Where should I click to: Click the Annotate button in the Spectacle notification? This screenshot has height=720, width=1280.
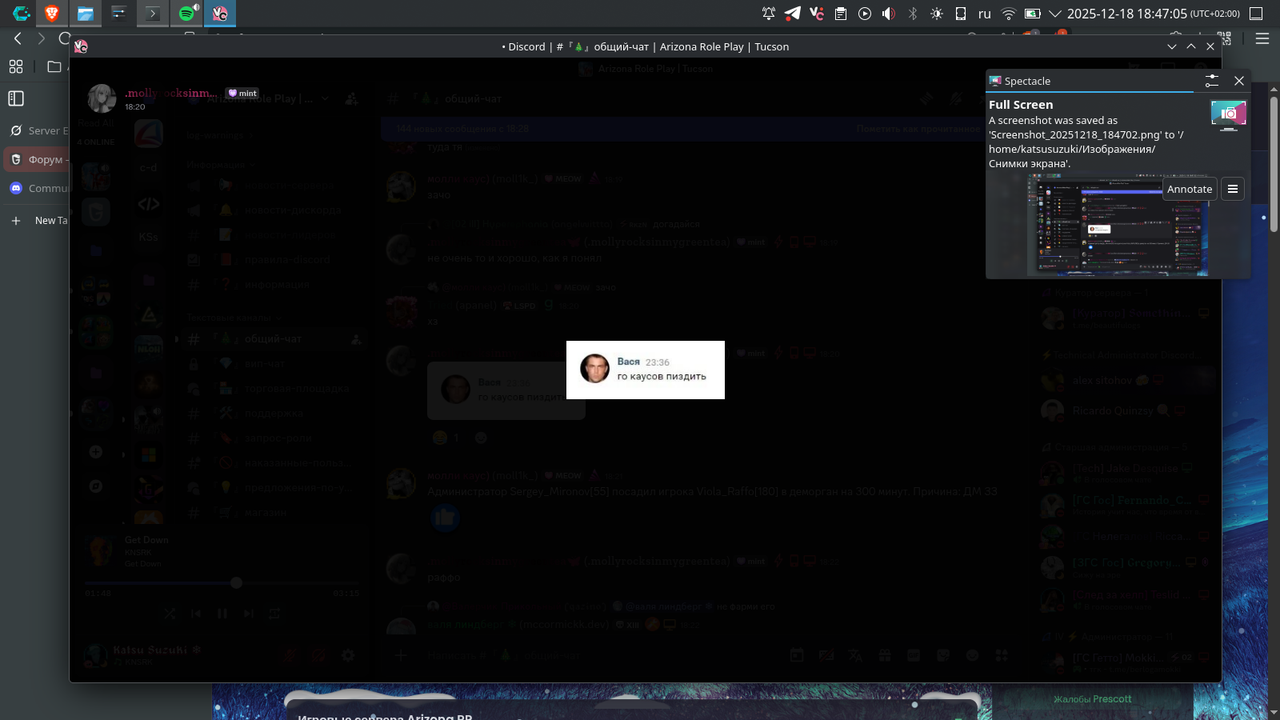coord(1189,189)
